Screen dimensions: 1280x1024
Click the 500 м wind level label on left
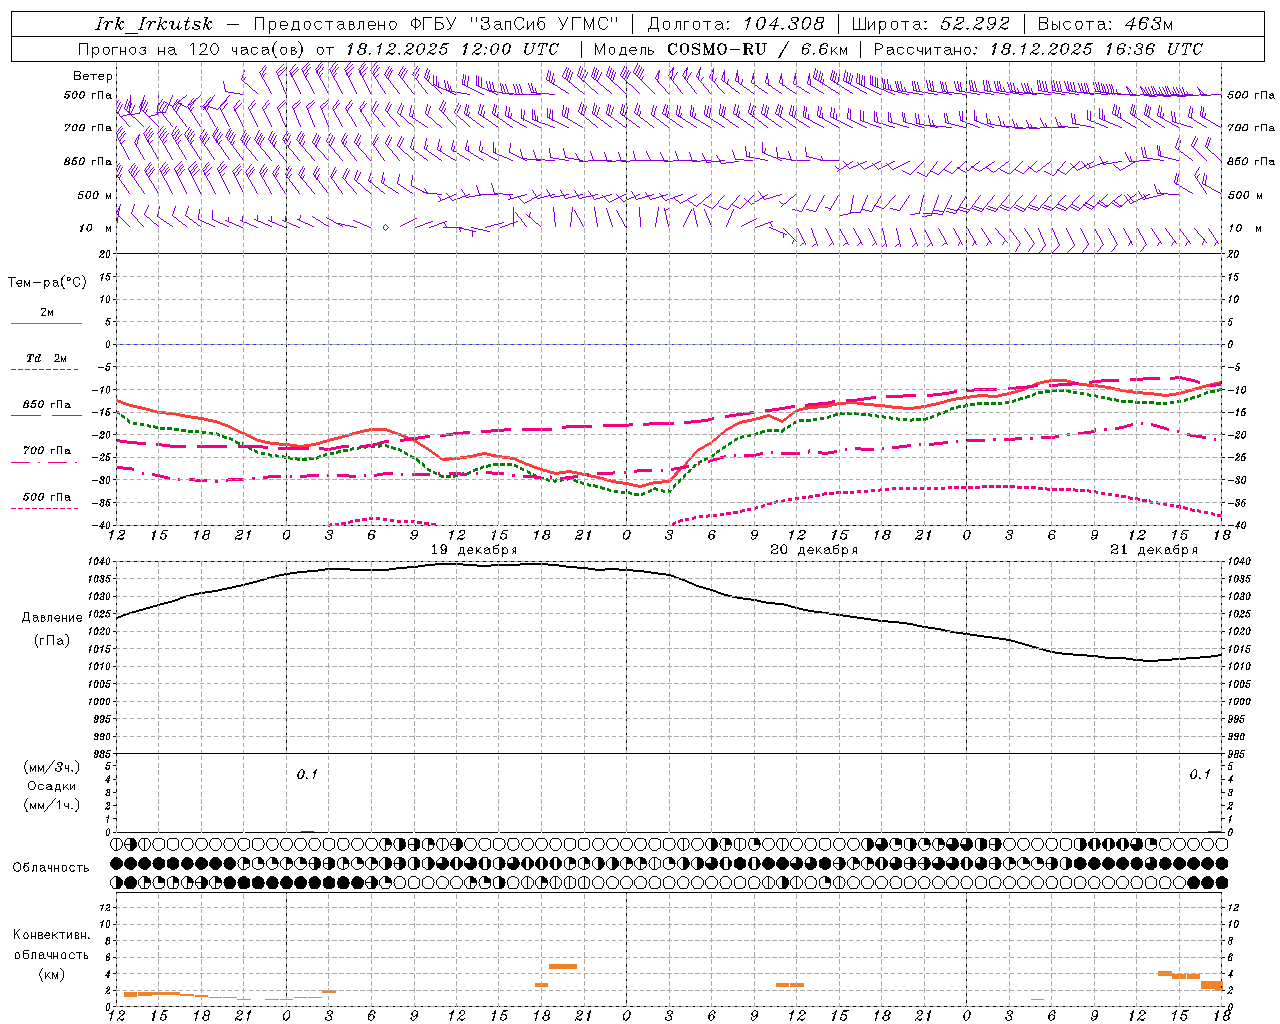point(94,195)
